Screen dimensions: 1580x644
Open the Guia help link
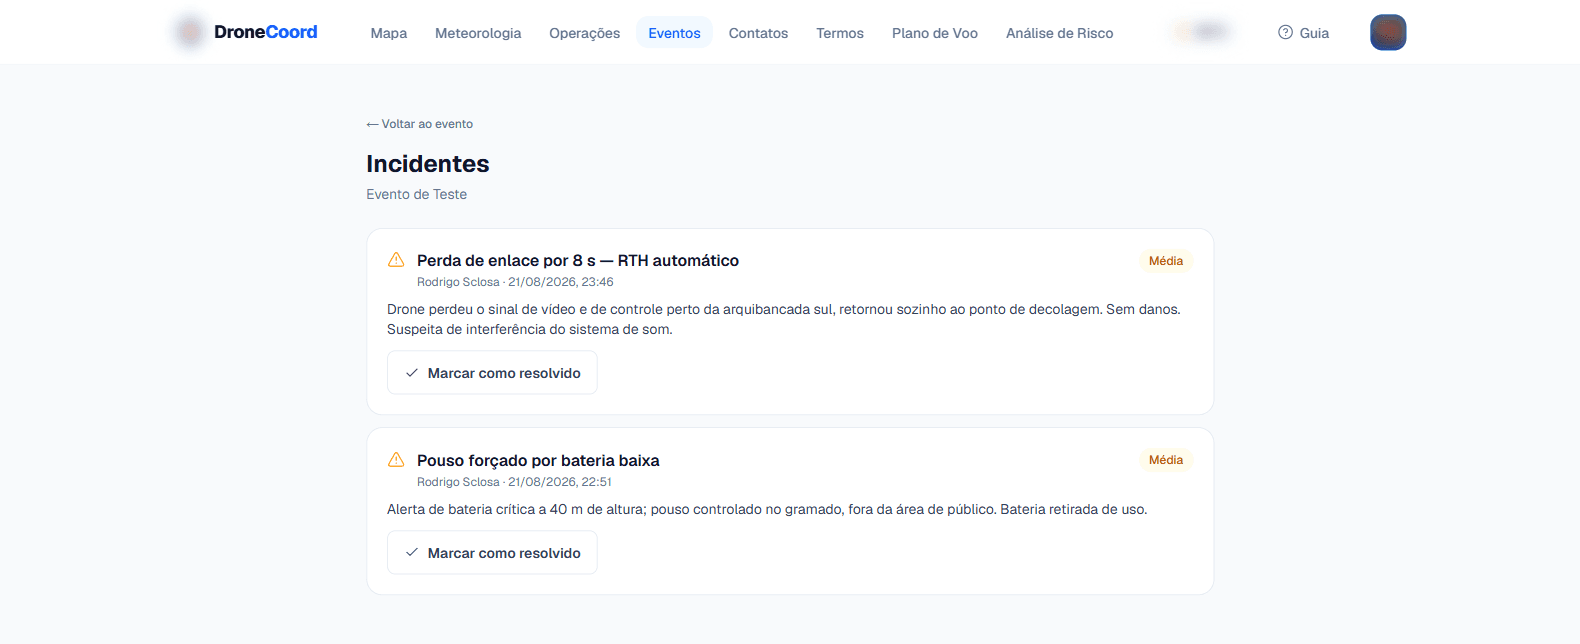pyautogui.click(x=1303, y=33)
